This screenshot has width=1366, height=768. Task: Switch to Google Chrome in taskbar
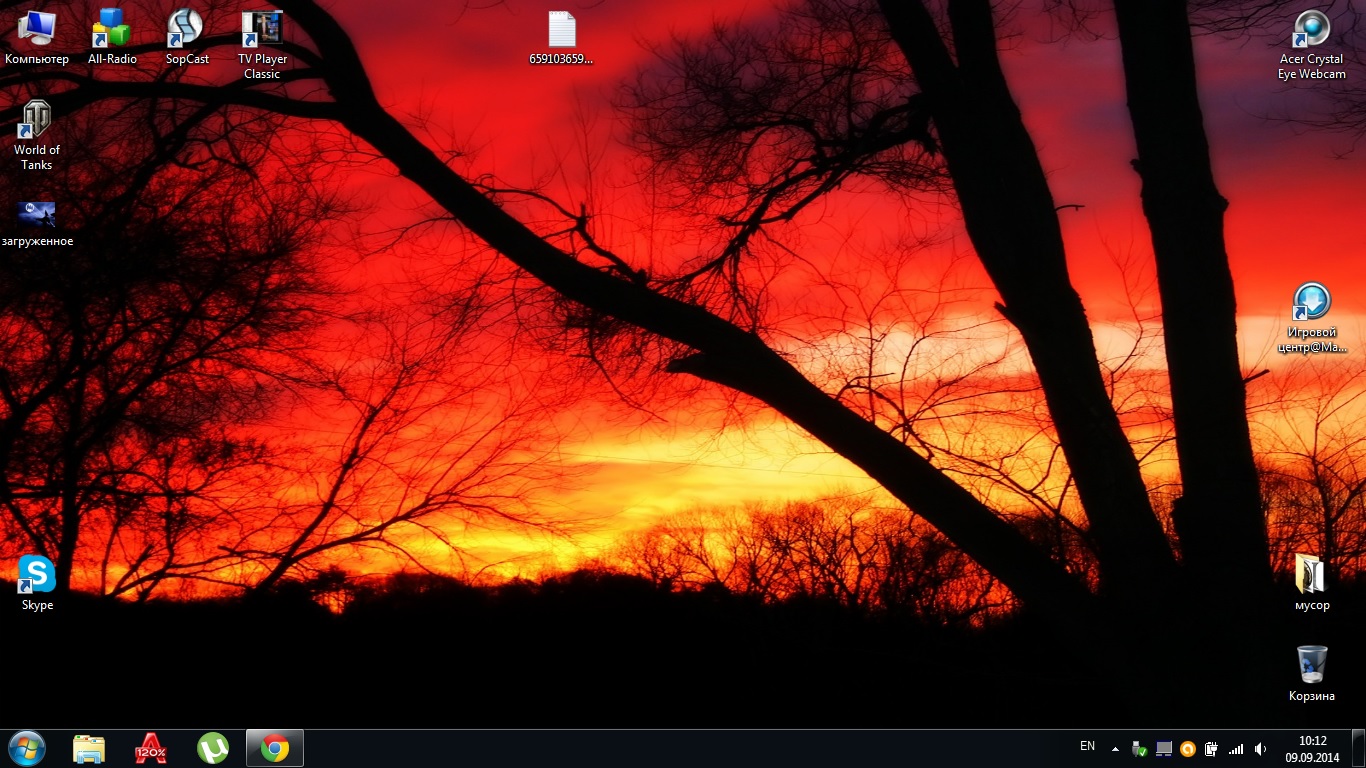coord(275,748)
